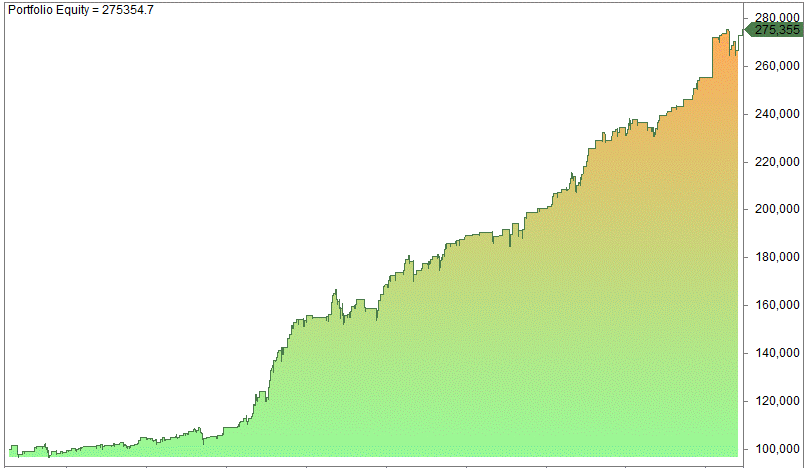Image resolution: width=809 pixels, height=471 pixels.
Task: Select the 180,000 axis label
Action: [x=777, y=258]
